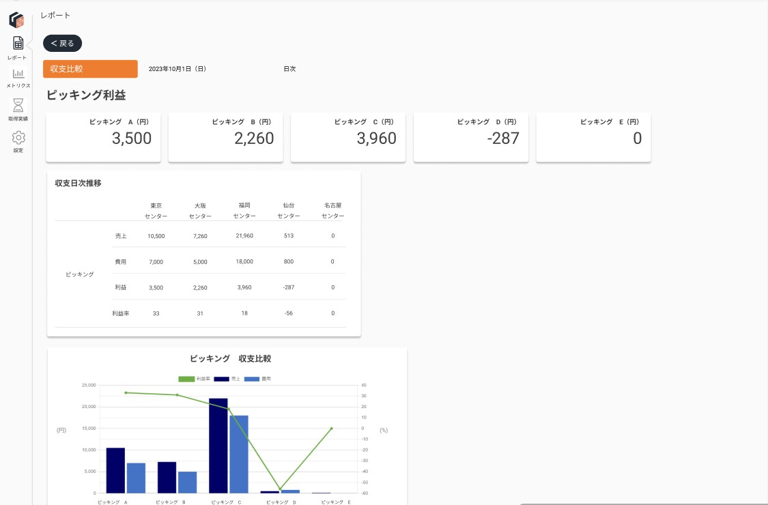Click the 収支日次推移 table title

[x=78, y=183]
